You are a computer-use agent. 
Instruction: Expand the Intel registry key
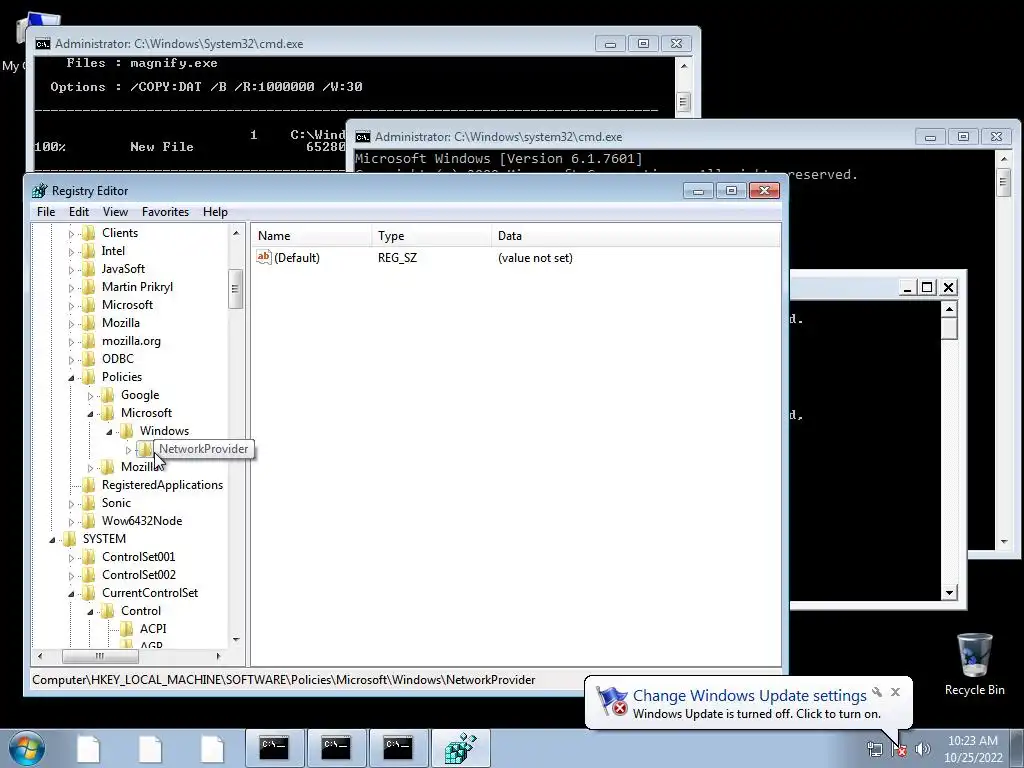click(x=71, y=251)
